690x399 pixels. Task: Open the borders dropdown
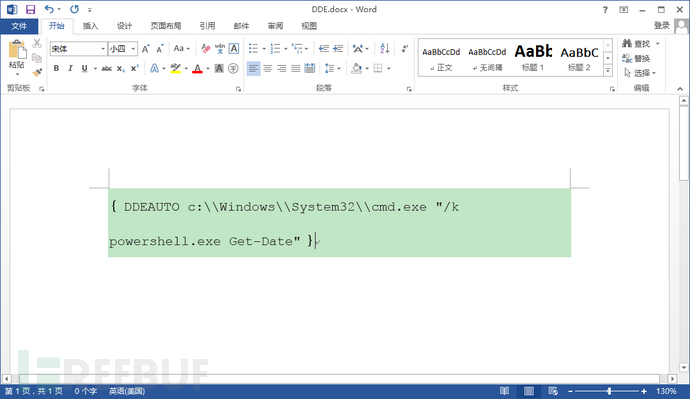tap(389, 69)
